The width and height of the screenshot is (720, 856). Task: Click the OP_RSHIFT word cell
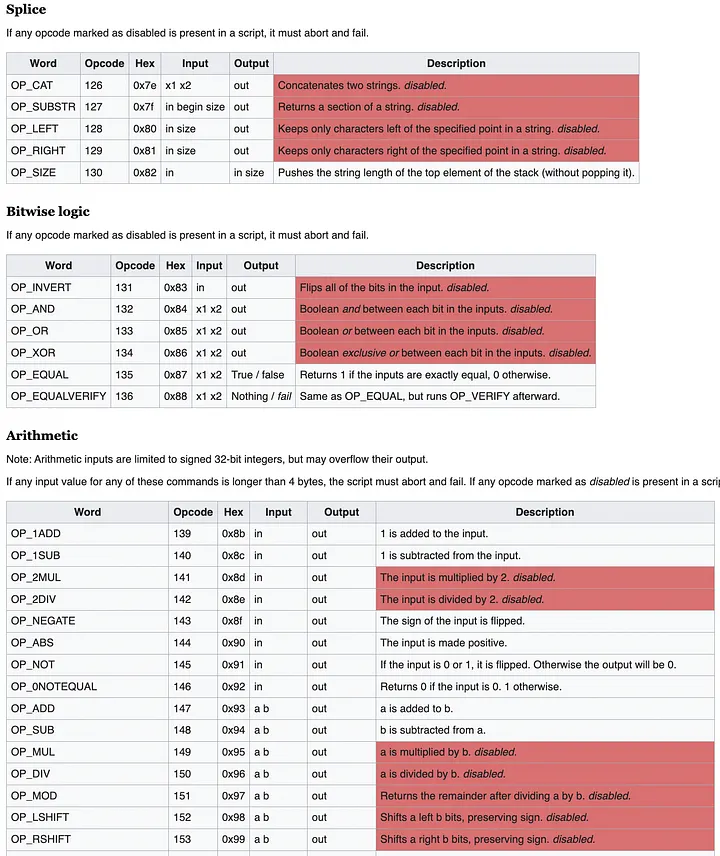click(x=42, y=839)
